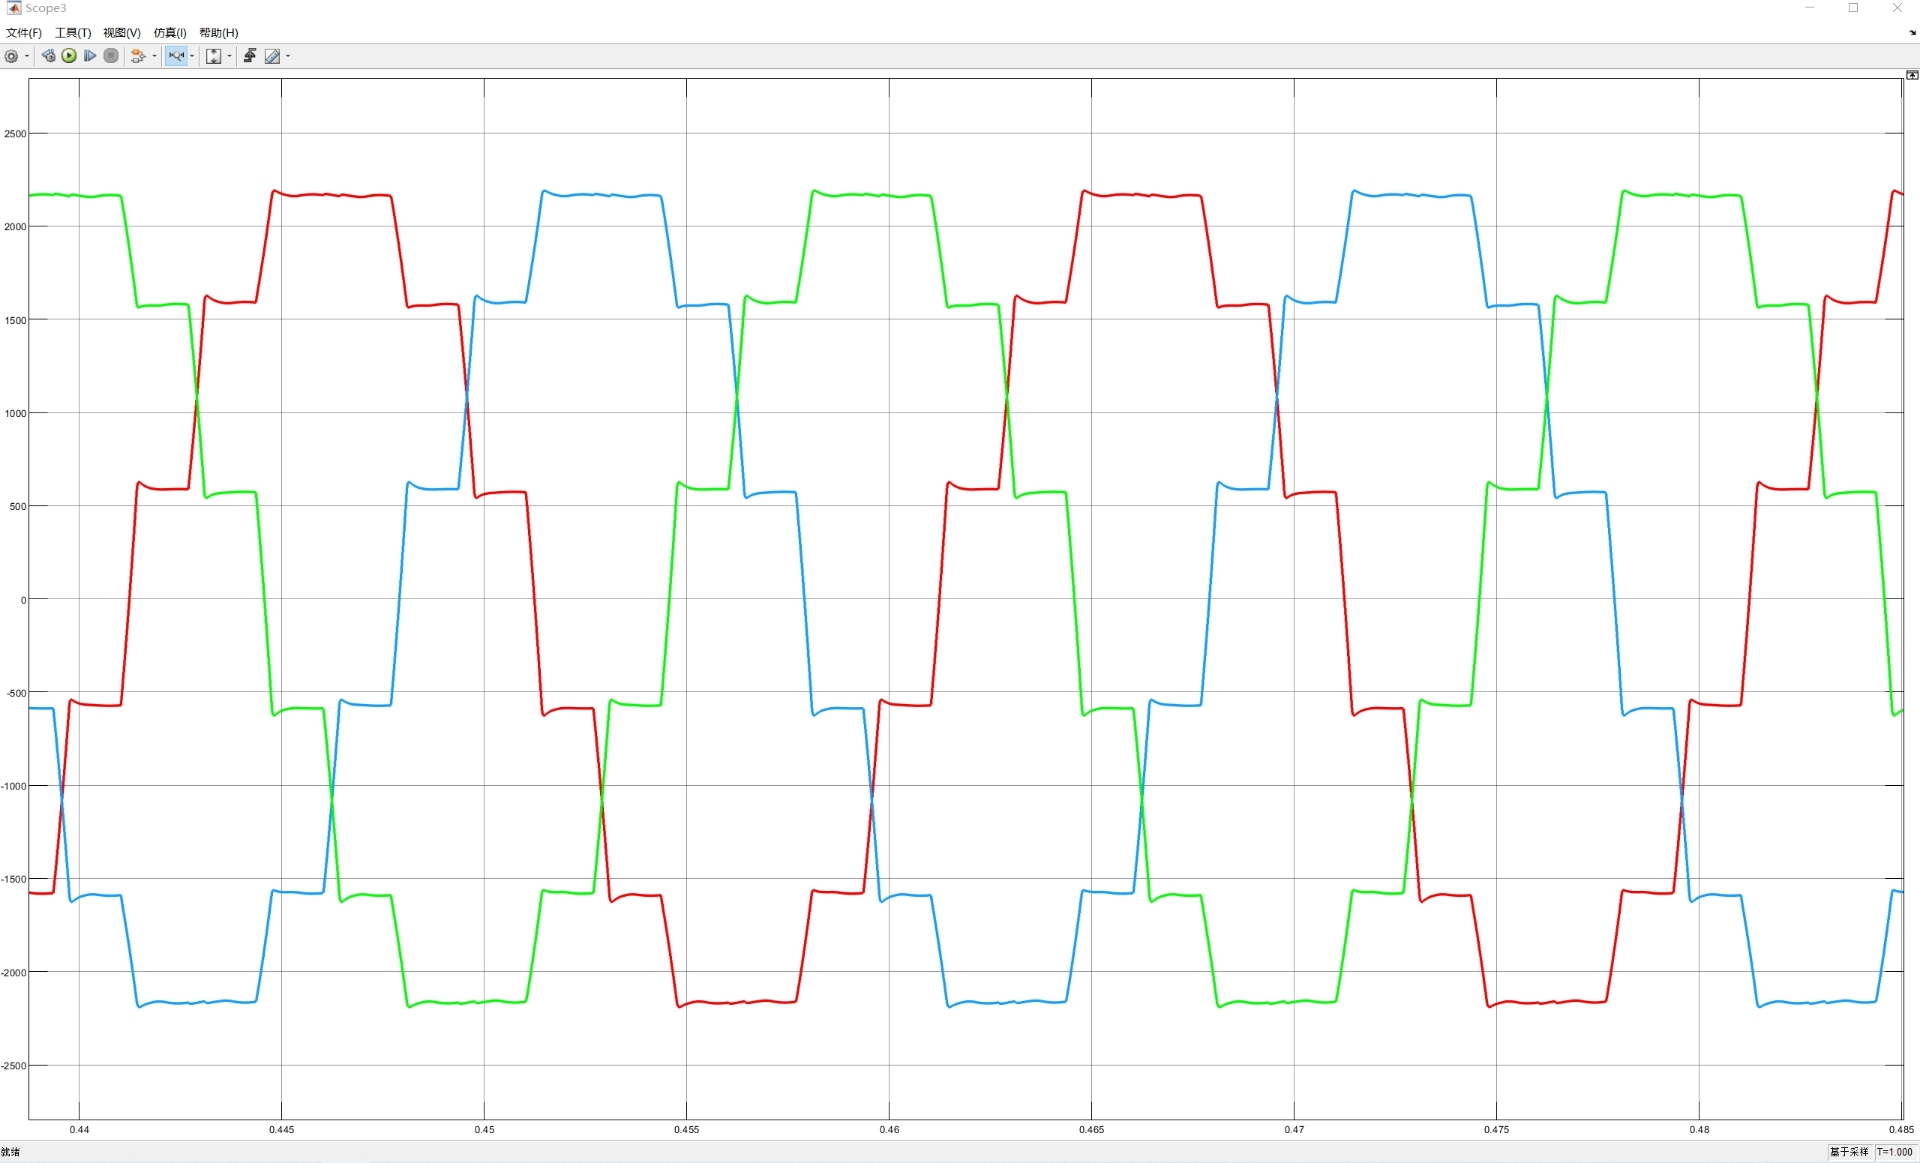The width and height of the screenshot is (1920, 1163).
Task: Click the 0.475 x-axis tick label
Action: (1496, 1130)
